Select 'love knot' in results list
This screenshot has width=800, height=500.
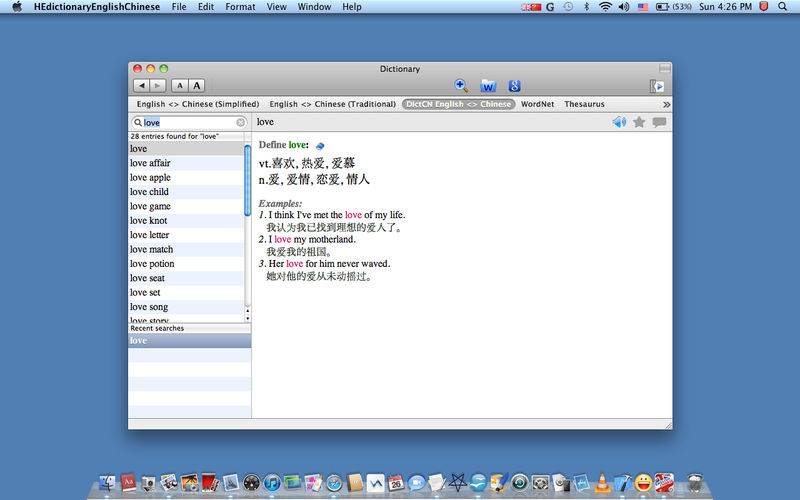(x=186, y=220)
